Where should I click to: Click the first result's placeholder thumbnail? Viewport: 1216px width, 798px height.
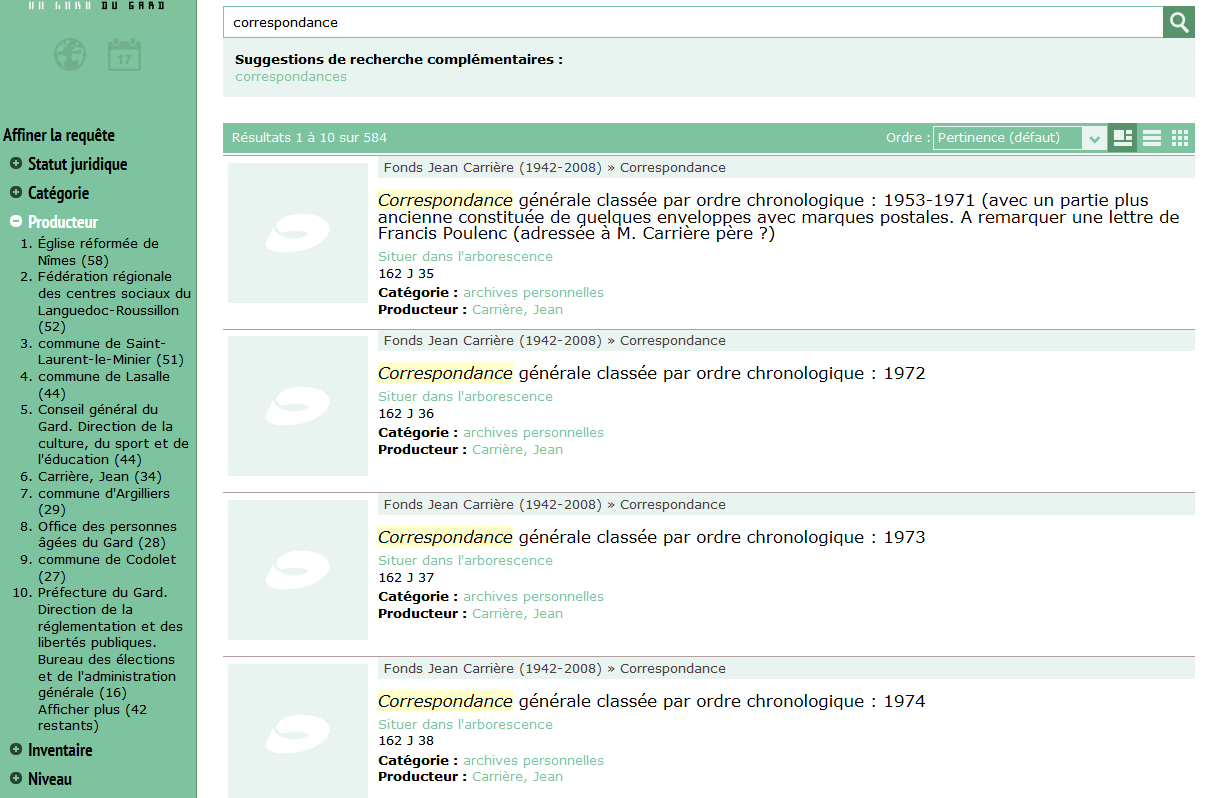[x=297, y=233]
